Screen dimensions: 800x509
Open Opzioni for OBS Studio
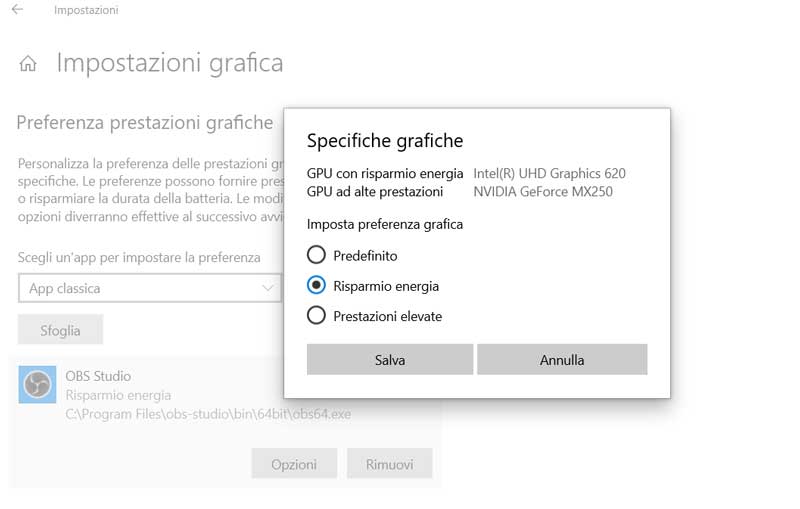[294, 464]
